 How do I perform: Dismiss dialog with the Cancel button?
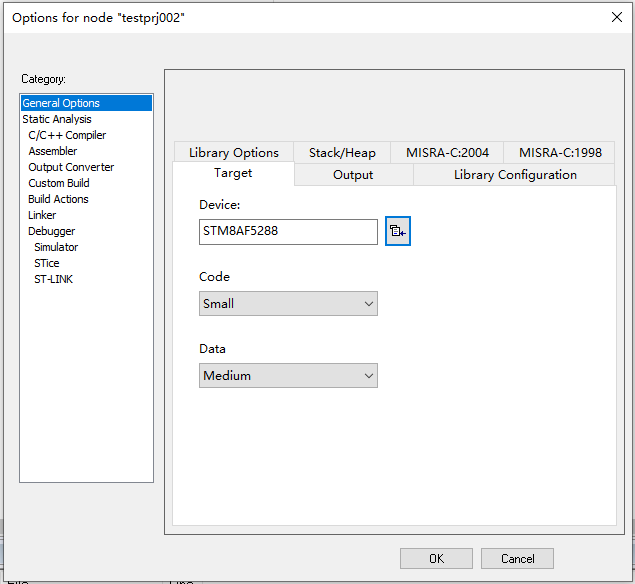(517, 558)
